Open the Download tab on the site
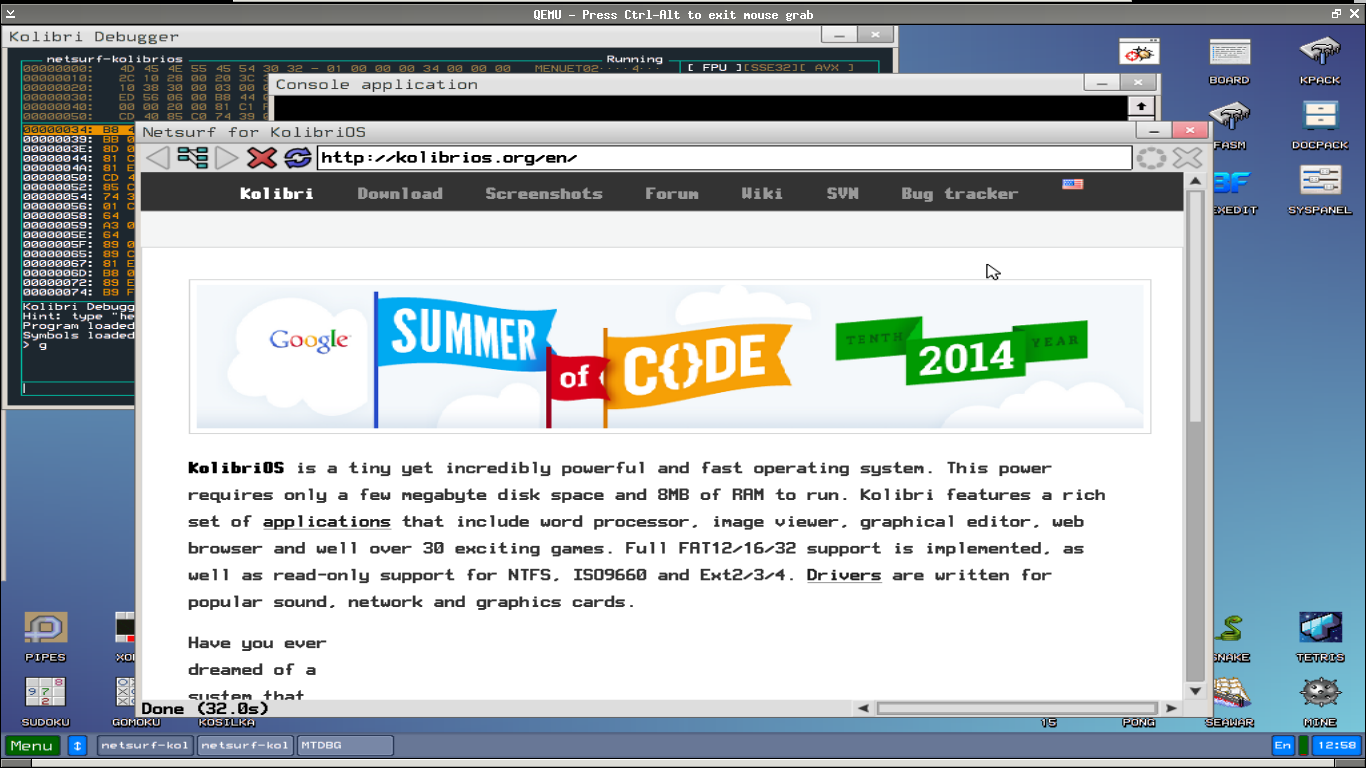 coord(400,193)
